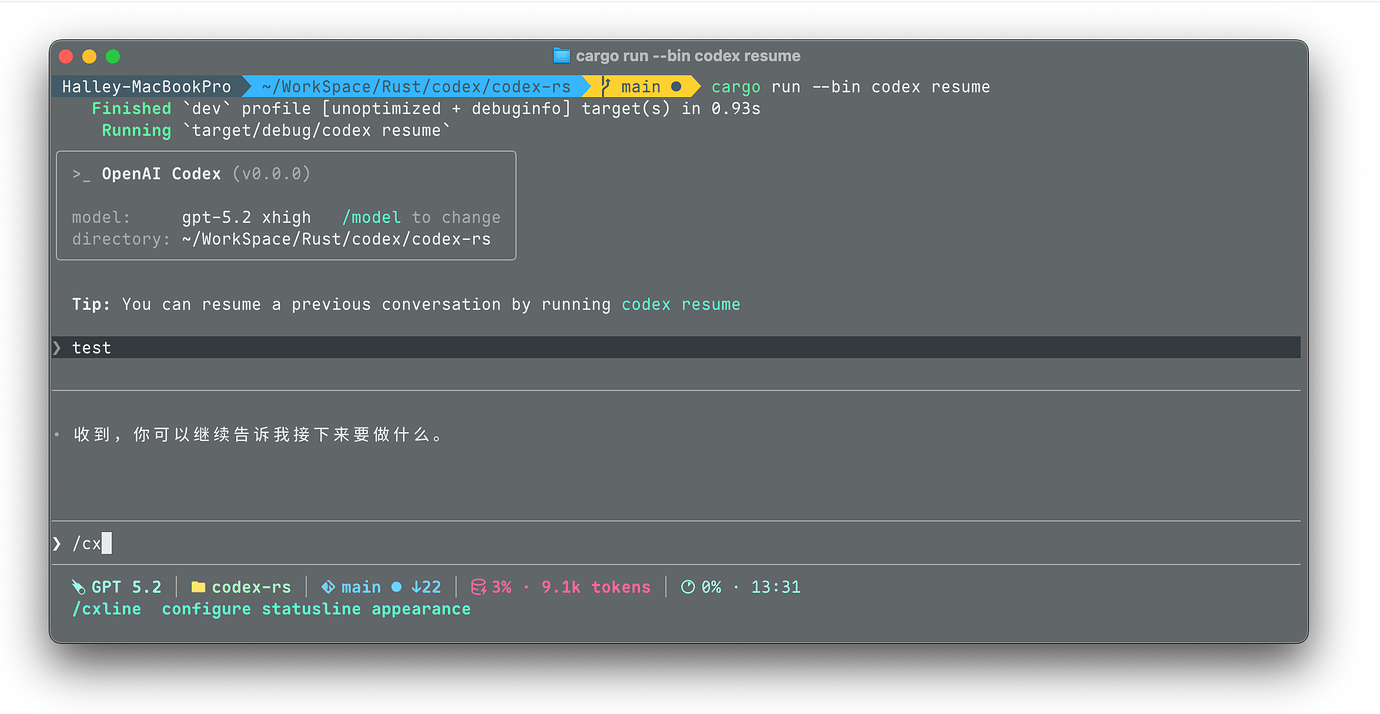Click the 'gpt-5.2 xhigh' model value
The image size is (1380, 714).
(246, 217)
